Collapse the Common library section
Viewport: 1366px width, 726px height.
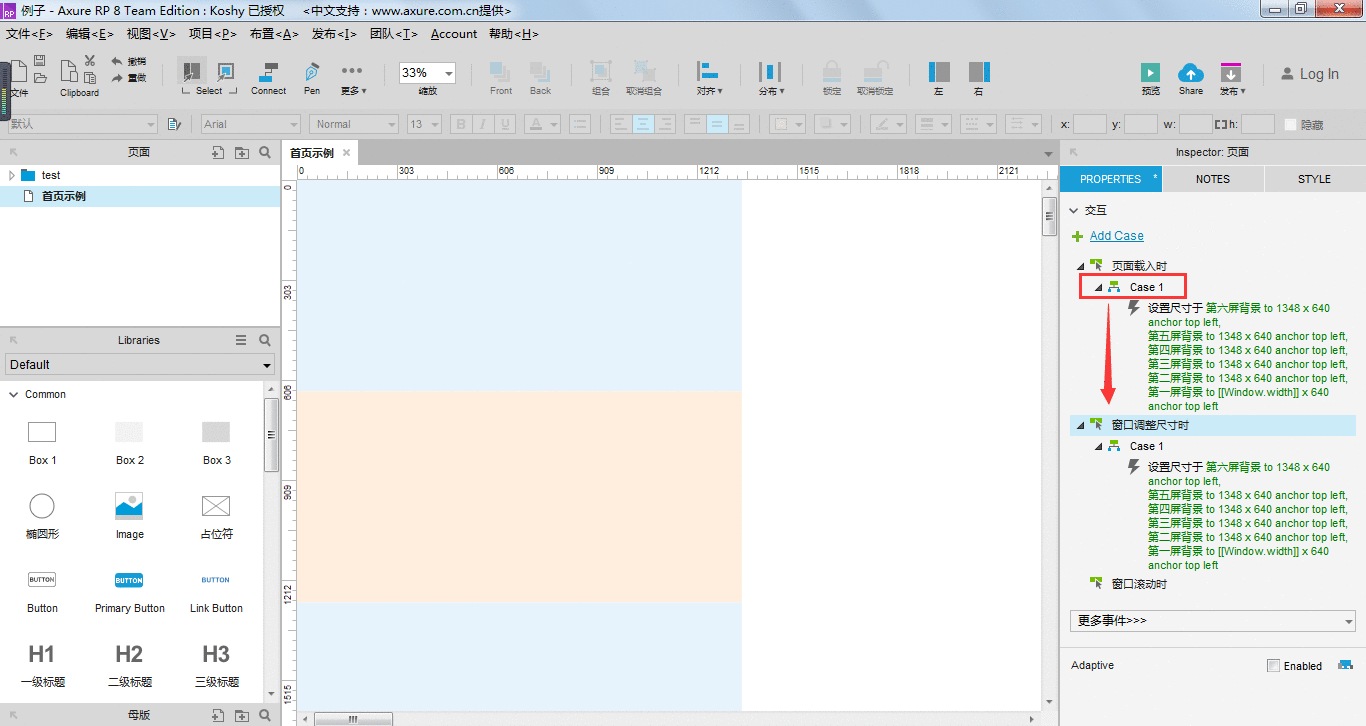(x=13, y=394)
